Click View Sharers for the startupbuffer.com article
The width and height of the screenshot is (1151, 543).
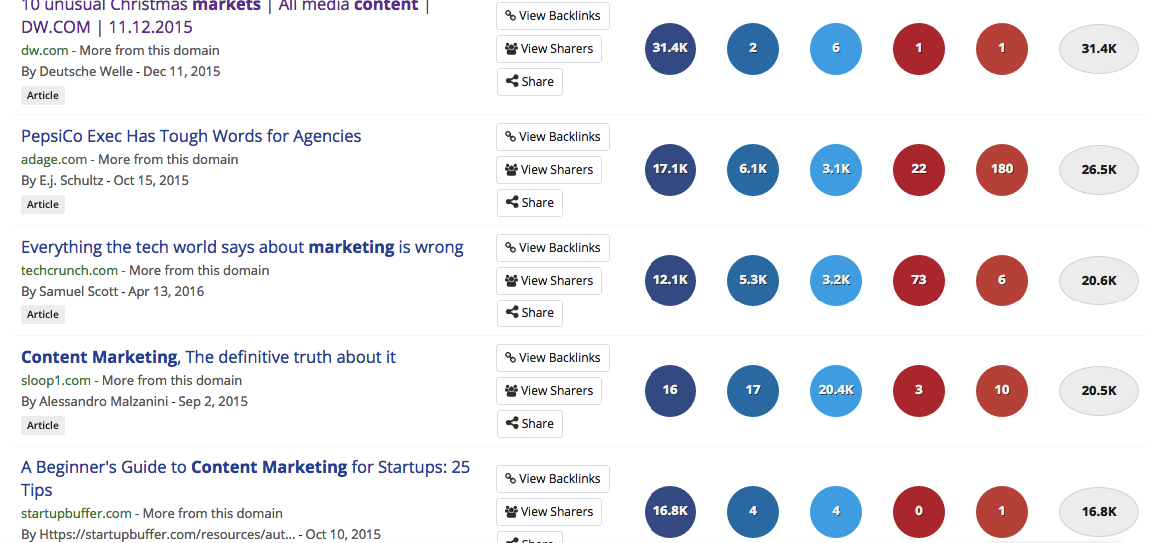click(x=549, y=511)
